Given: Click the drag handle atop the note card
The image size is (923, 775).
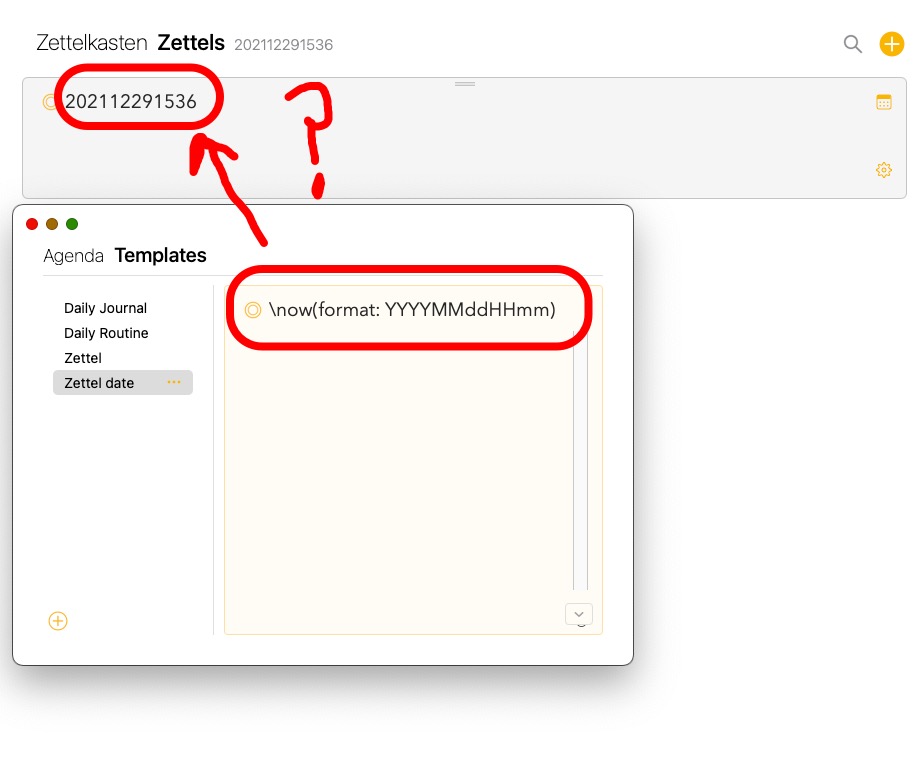Looking at the screenshot, I should (465, 84).
